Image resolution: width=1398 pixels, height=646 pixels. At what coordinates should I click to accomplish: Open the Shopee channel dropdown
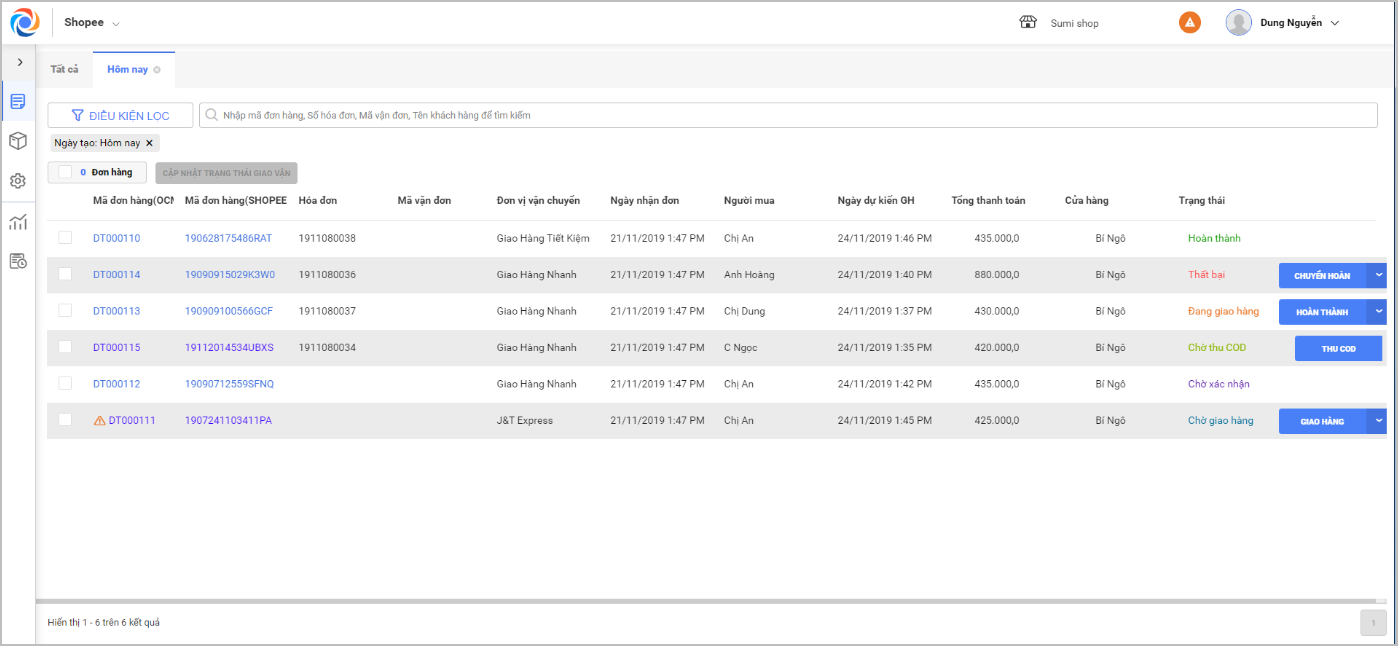point(91,22)
